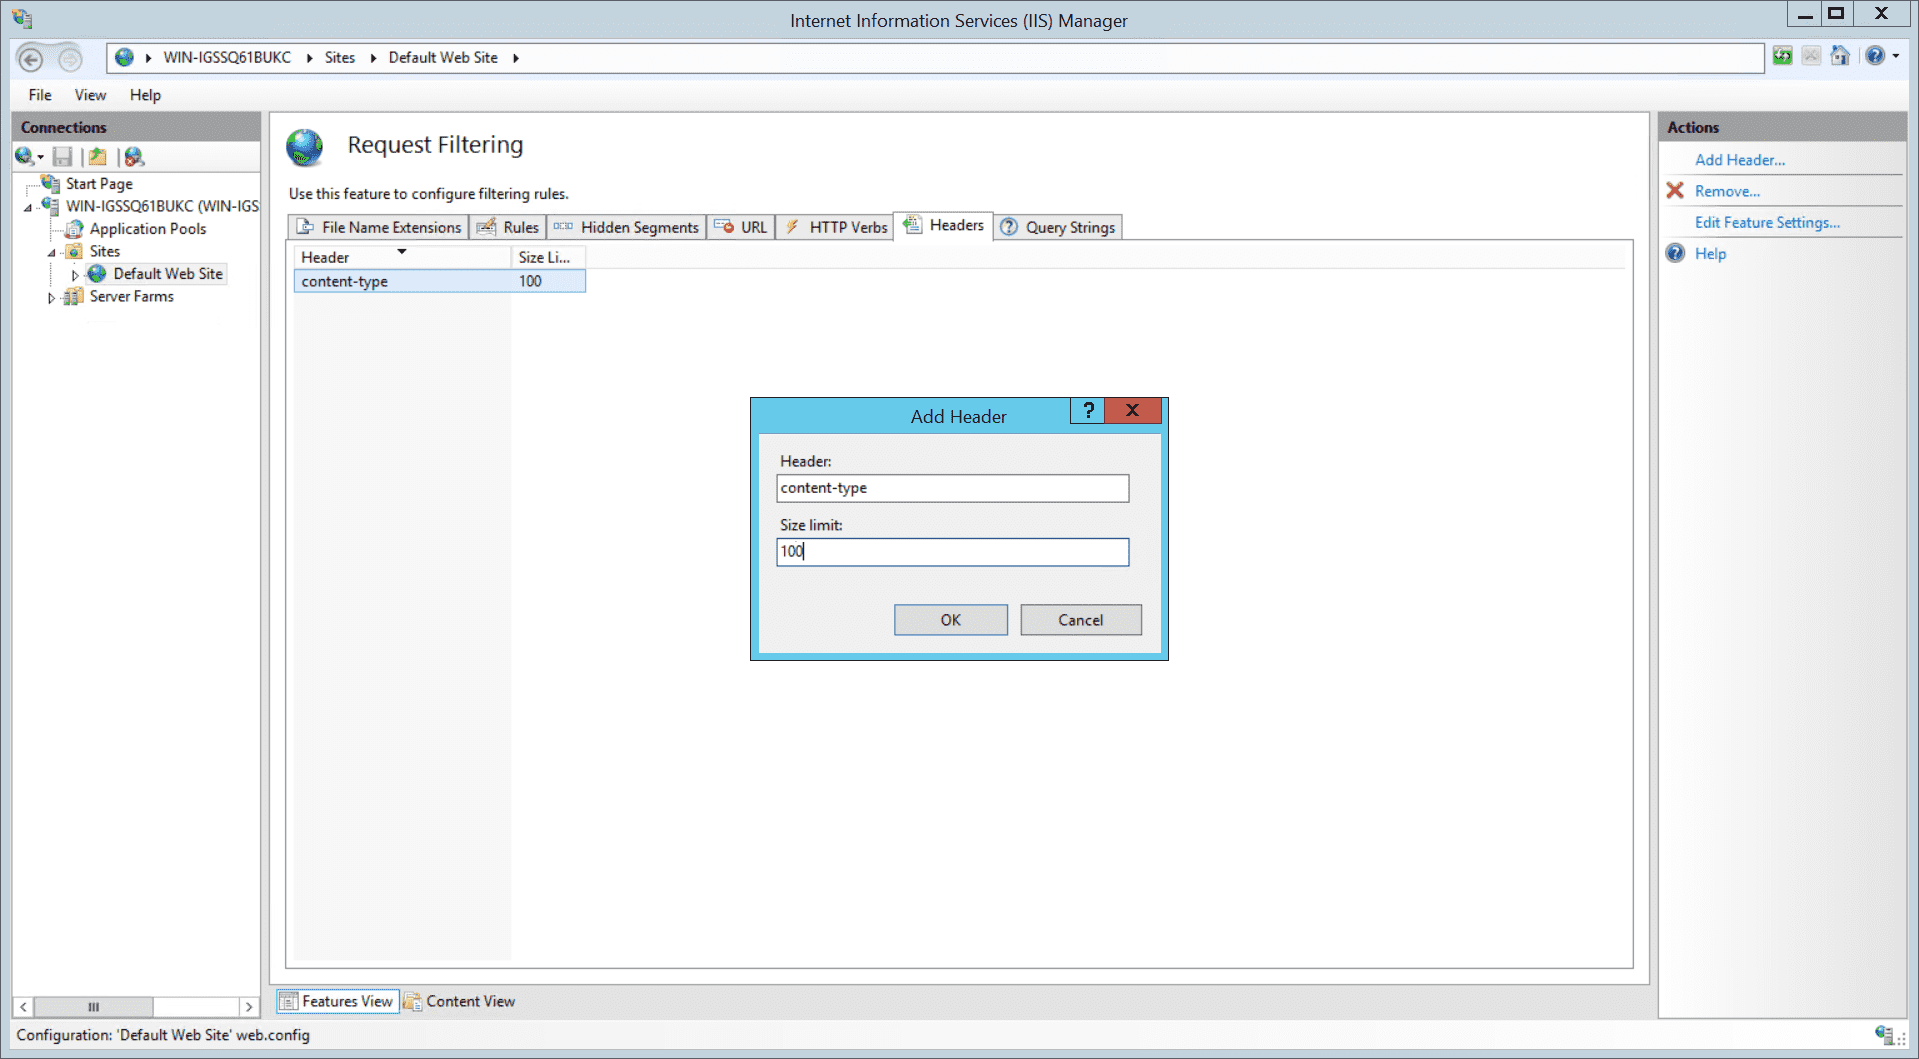Click the Save connections disk icon

pyautogui.click(x=63, y=156)
